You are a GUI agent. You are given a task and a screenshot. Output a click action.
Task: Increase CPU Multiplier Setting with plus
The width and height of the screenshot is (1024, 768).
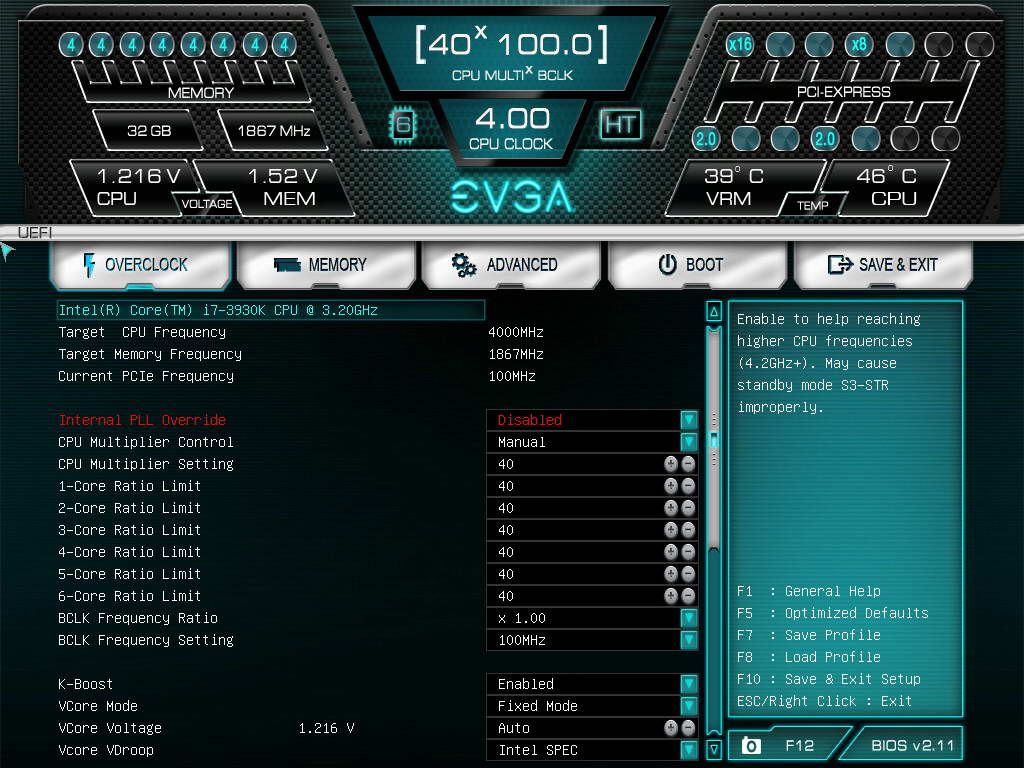click(x=670, y=464)
